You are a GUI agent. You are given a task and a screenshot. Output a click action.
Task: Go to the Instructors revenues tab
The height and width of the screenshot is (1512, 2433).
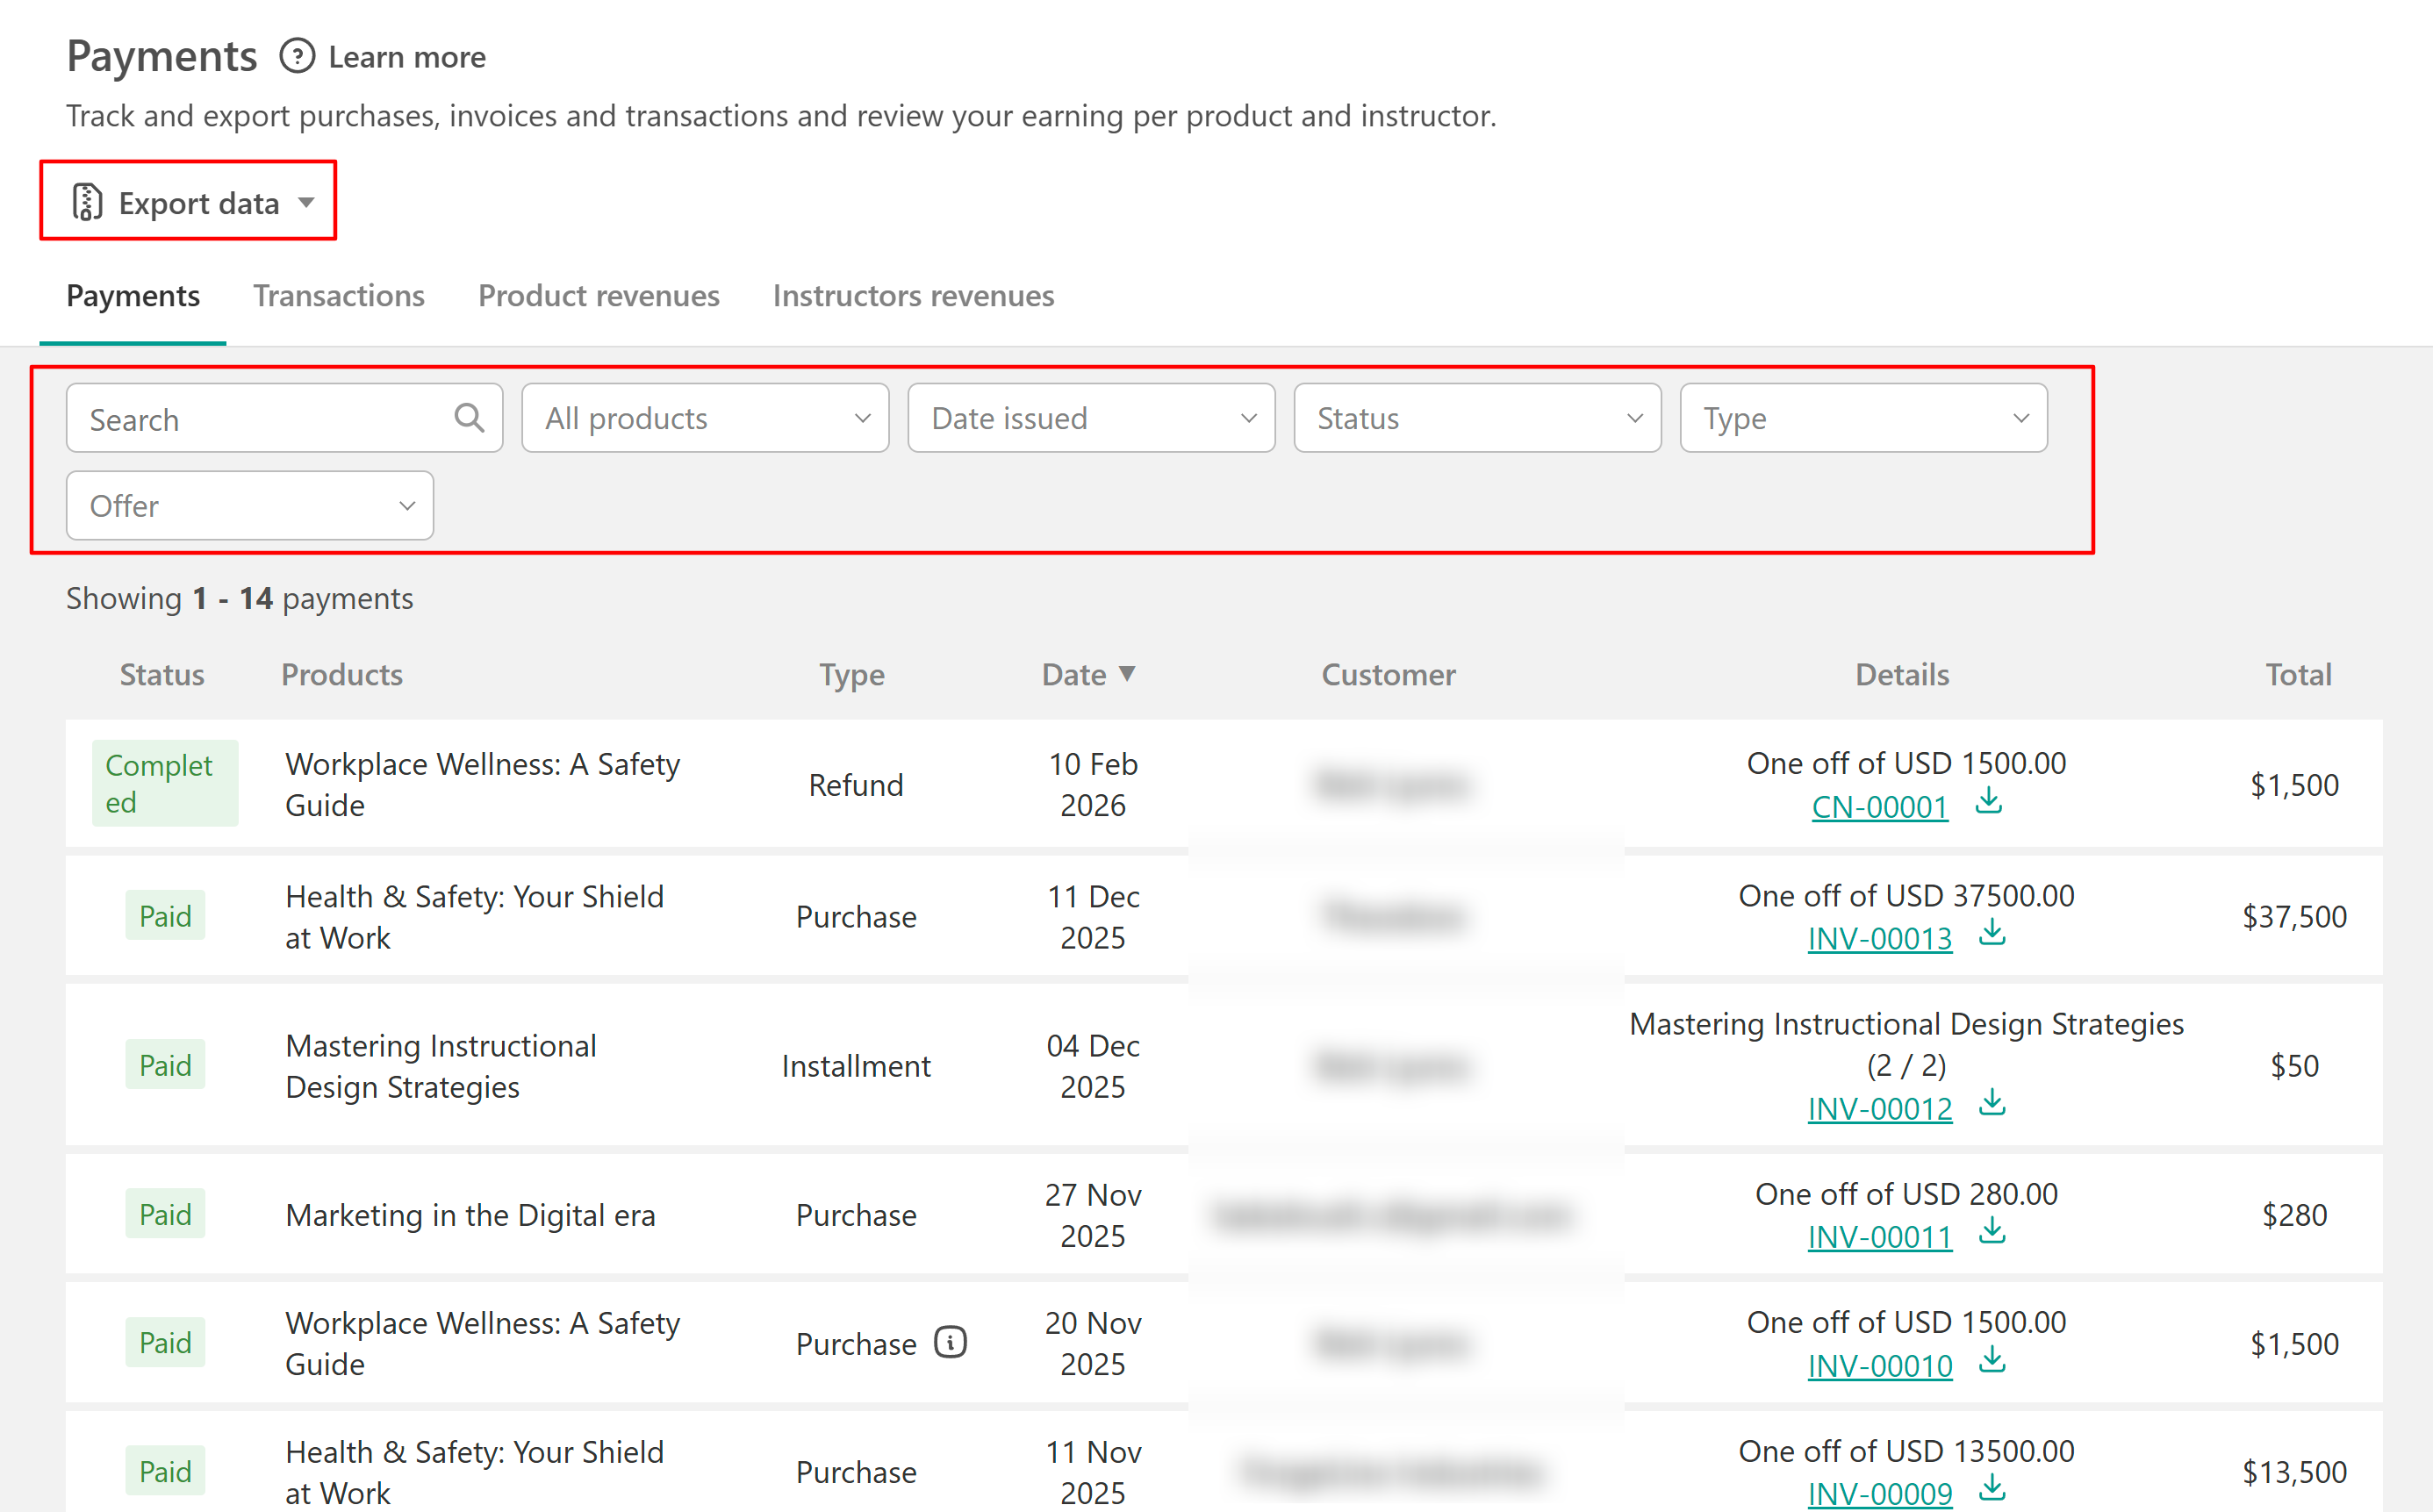coord(913,296)
